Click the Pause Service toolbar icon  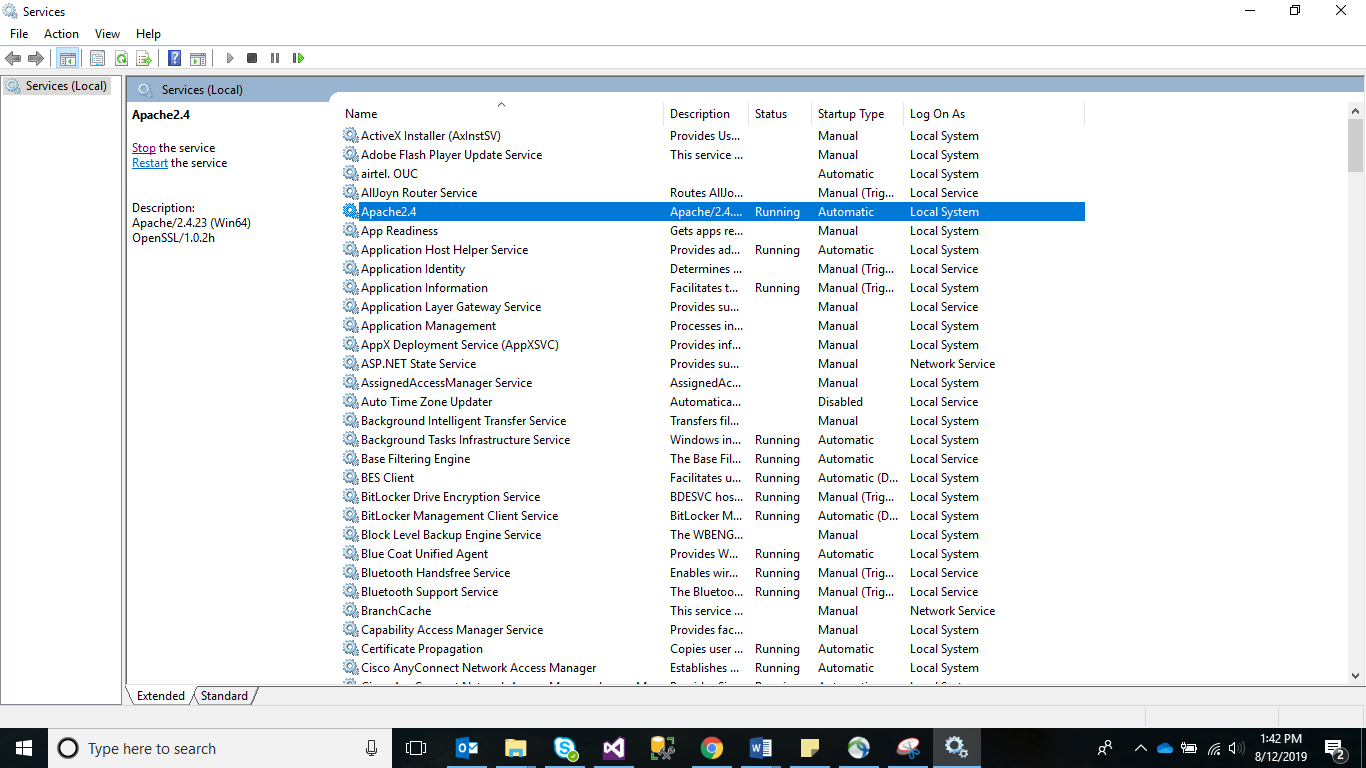[275, 59]
